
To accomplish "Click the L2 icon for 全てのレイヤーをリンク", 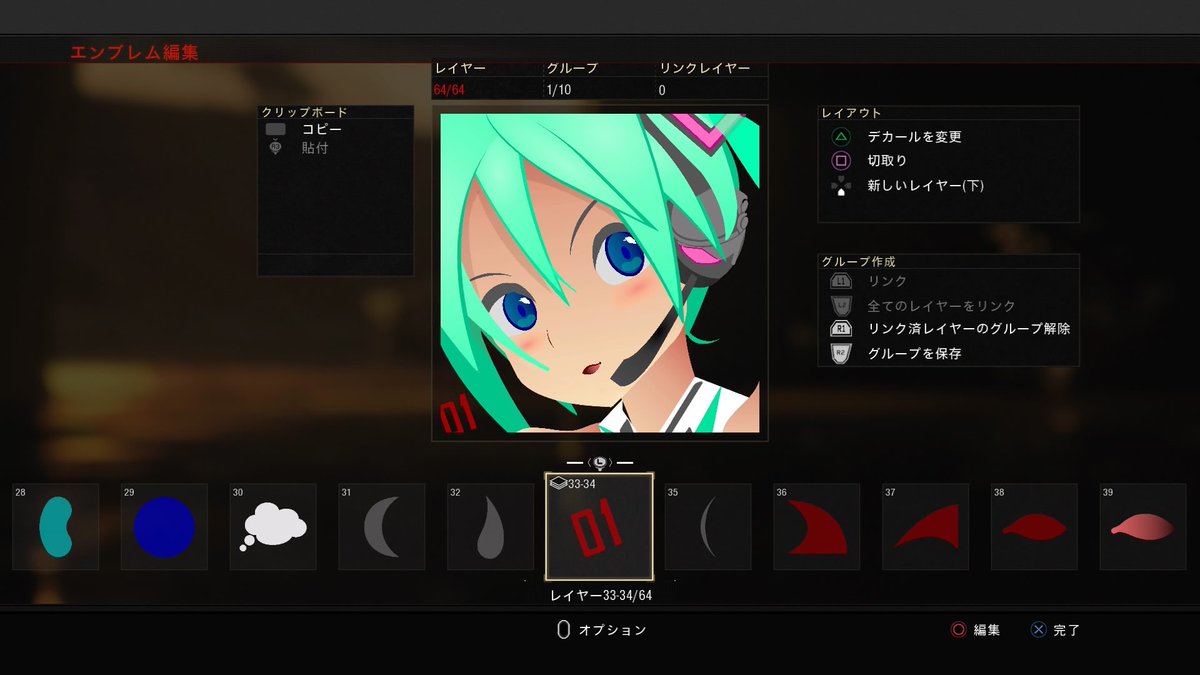I will click(841, 305).
